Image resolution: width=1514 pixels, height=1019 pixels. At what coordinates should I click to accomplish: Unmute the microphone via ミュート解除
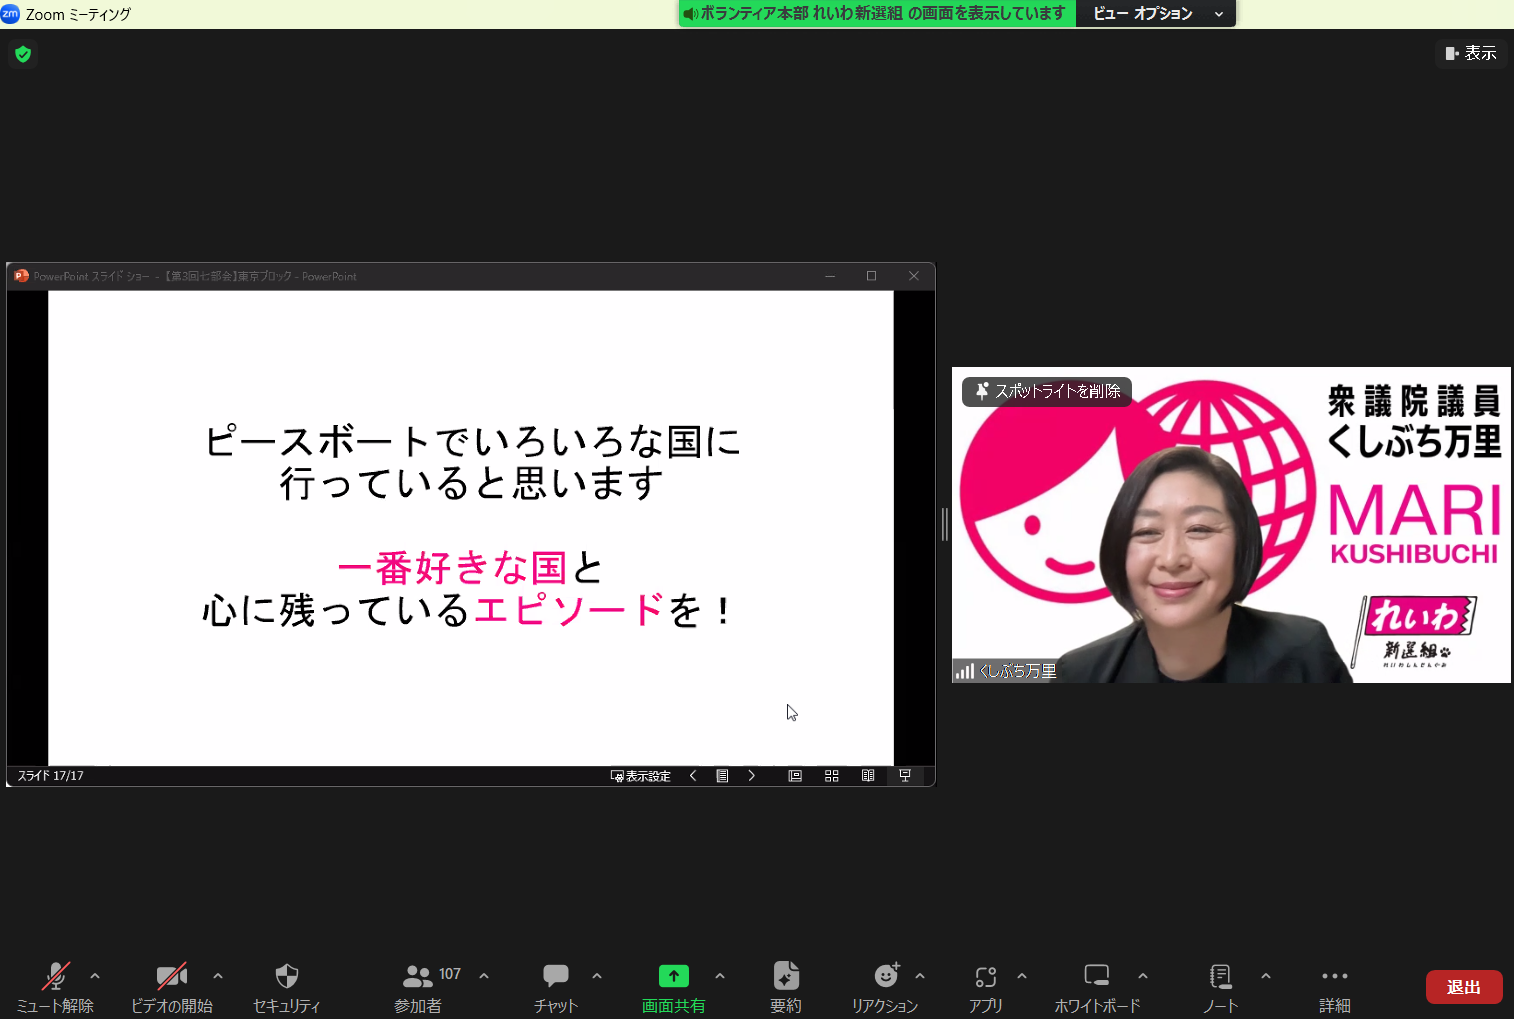(x=55, y=985)
